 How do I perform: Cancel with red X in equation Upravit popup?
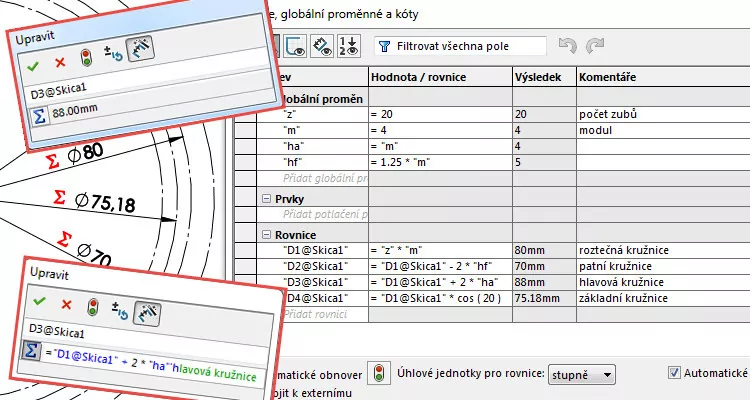[66, 304]
